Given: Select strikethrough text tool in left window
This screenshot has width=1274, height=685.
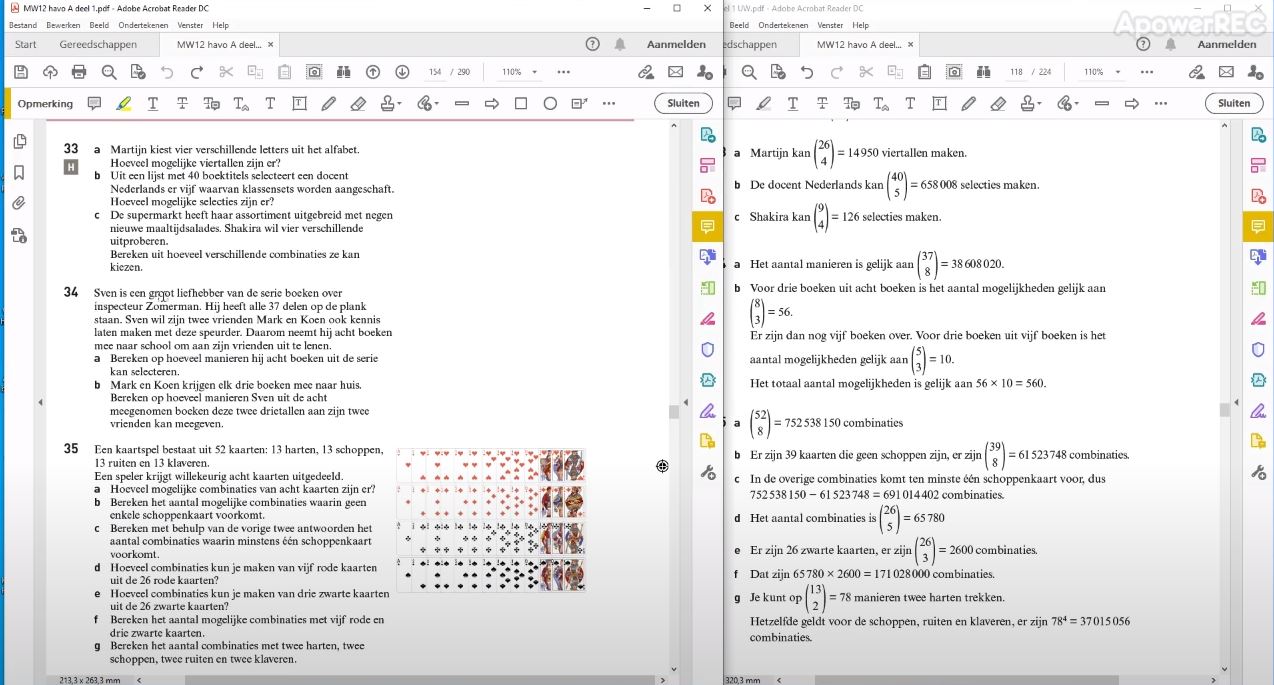Looking at the screenshot, I should [182, 103].
